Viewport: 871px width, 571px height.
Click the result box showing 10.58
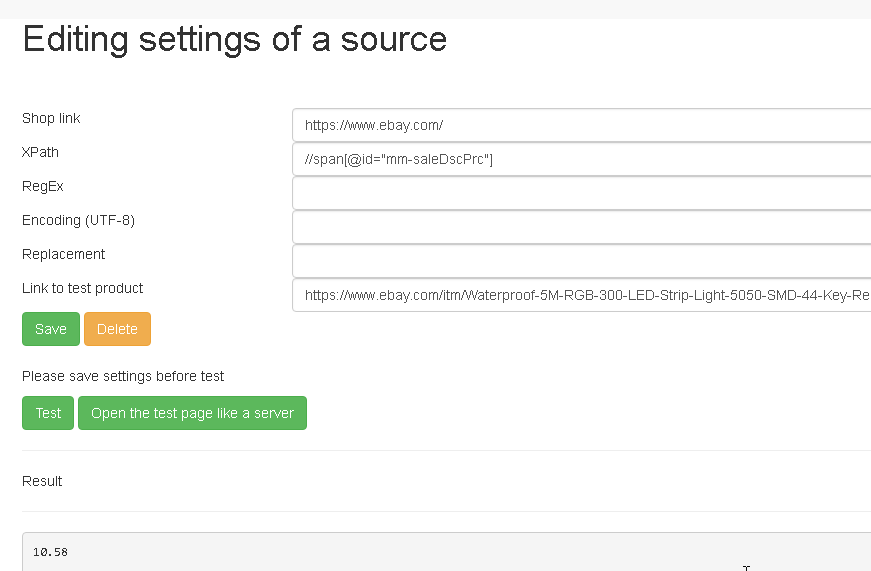[x=447, y=552]
